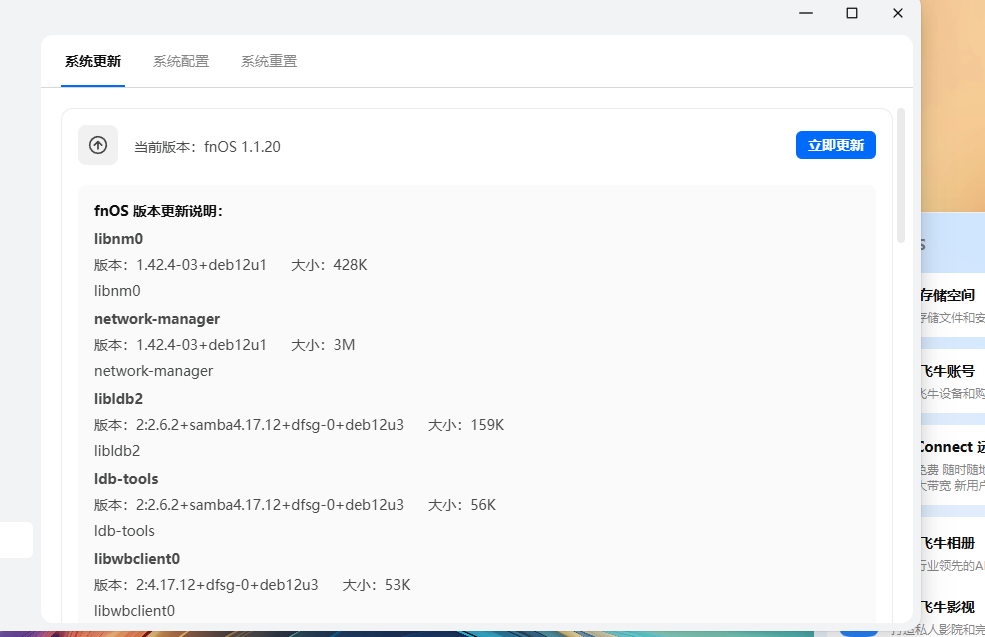This screenshot has height=637, width=985.
Task: Click the plain libnm0 description line
Action: (x=117, y=291)
